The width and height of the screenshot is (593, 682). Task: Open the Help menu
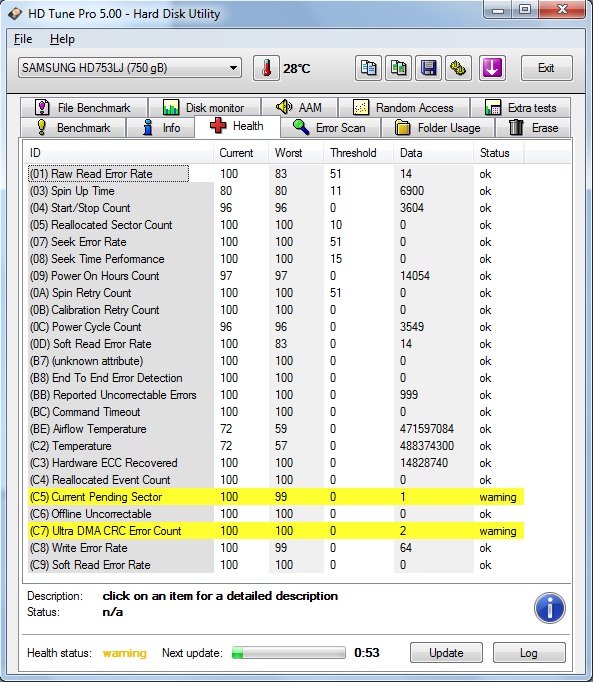(x=62, y=39)
